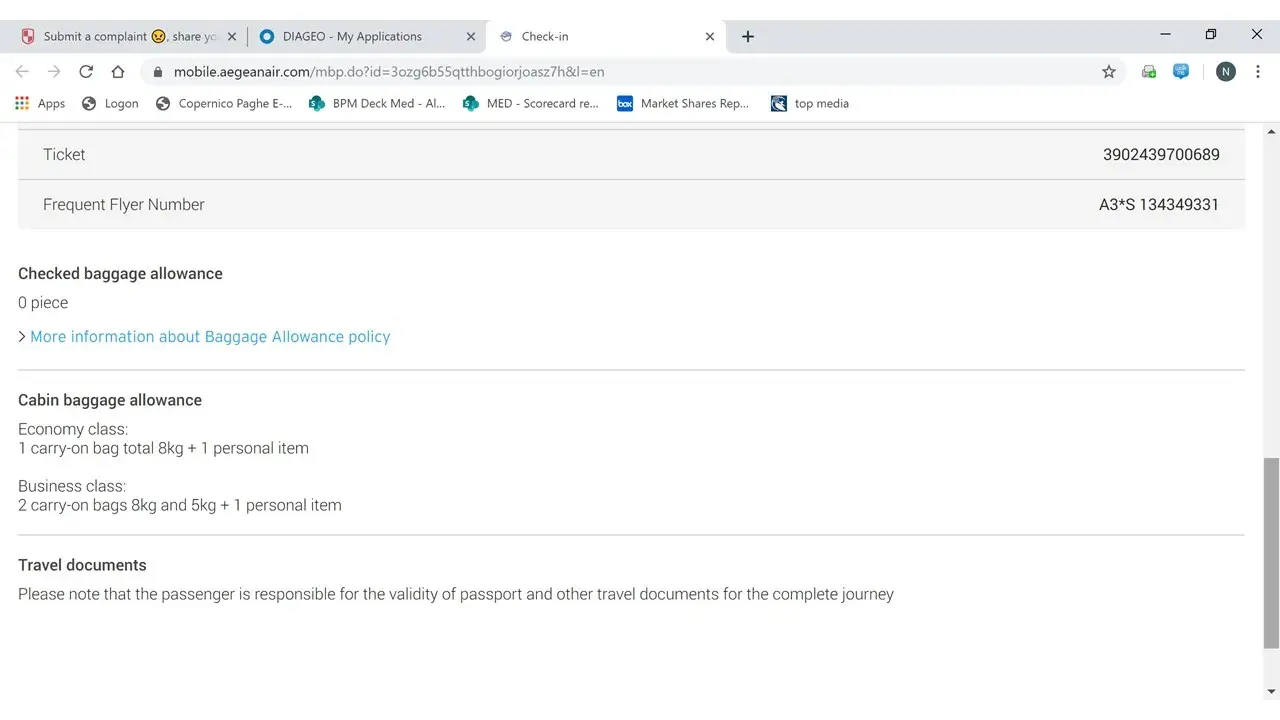This screenshot has height=720, width=1280.
Task: Open the top media bookmark
Action: pos(810,103)
